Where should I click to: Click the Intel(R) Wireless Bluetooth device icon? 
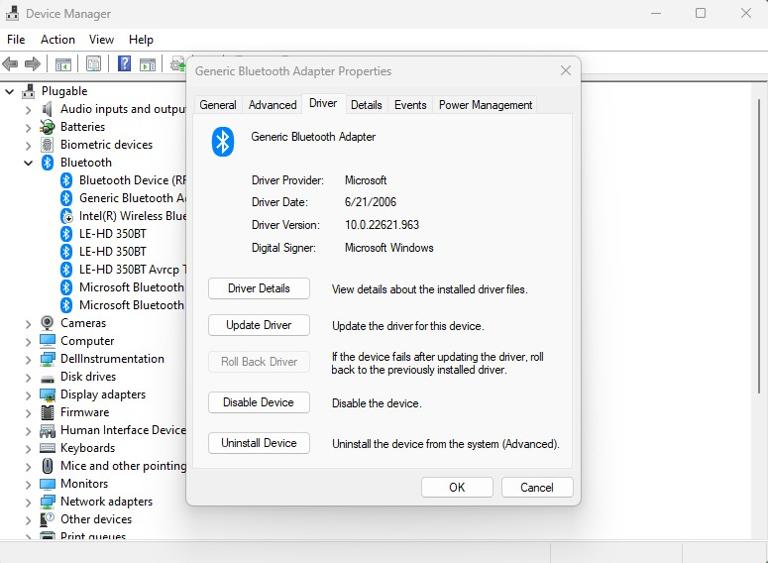[x=66, y=216]
